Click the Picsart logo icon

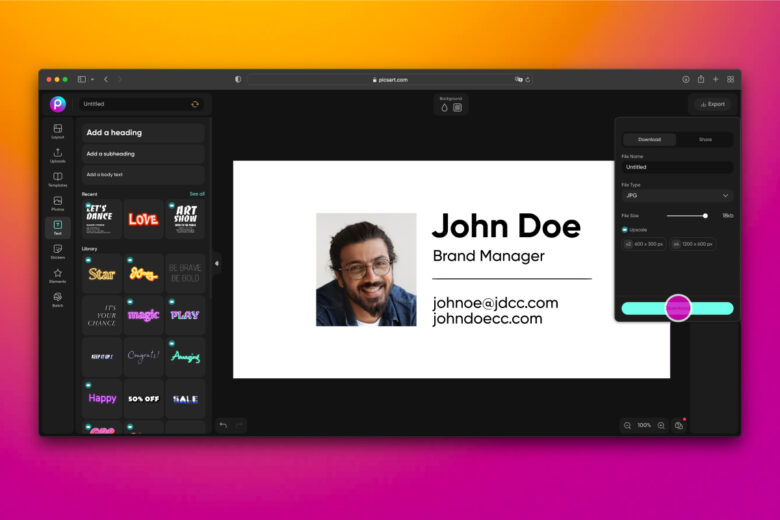point(58,104)
